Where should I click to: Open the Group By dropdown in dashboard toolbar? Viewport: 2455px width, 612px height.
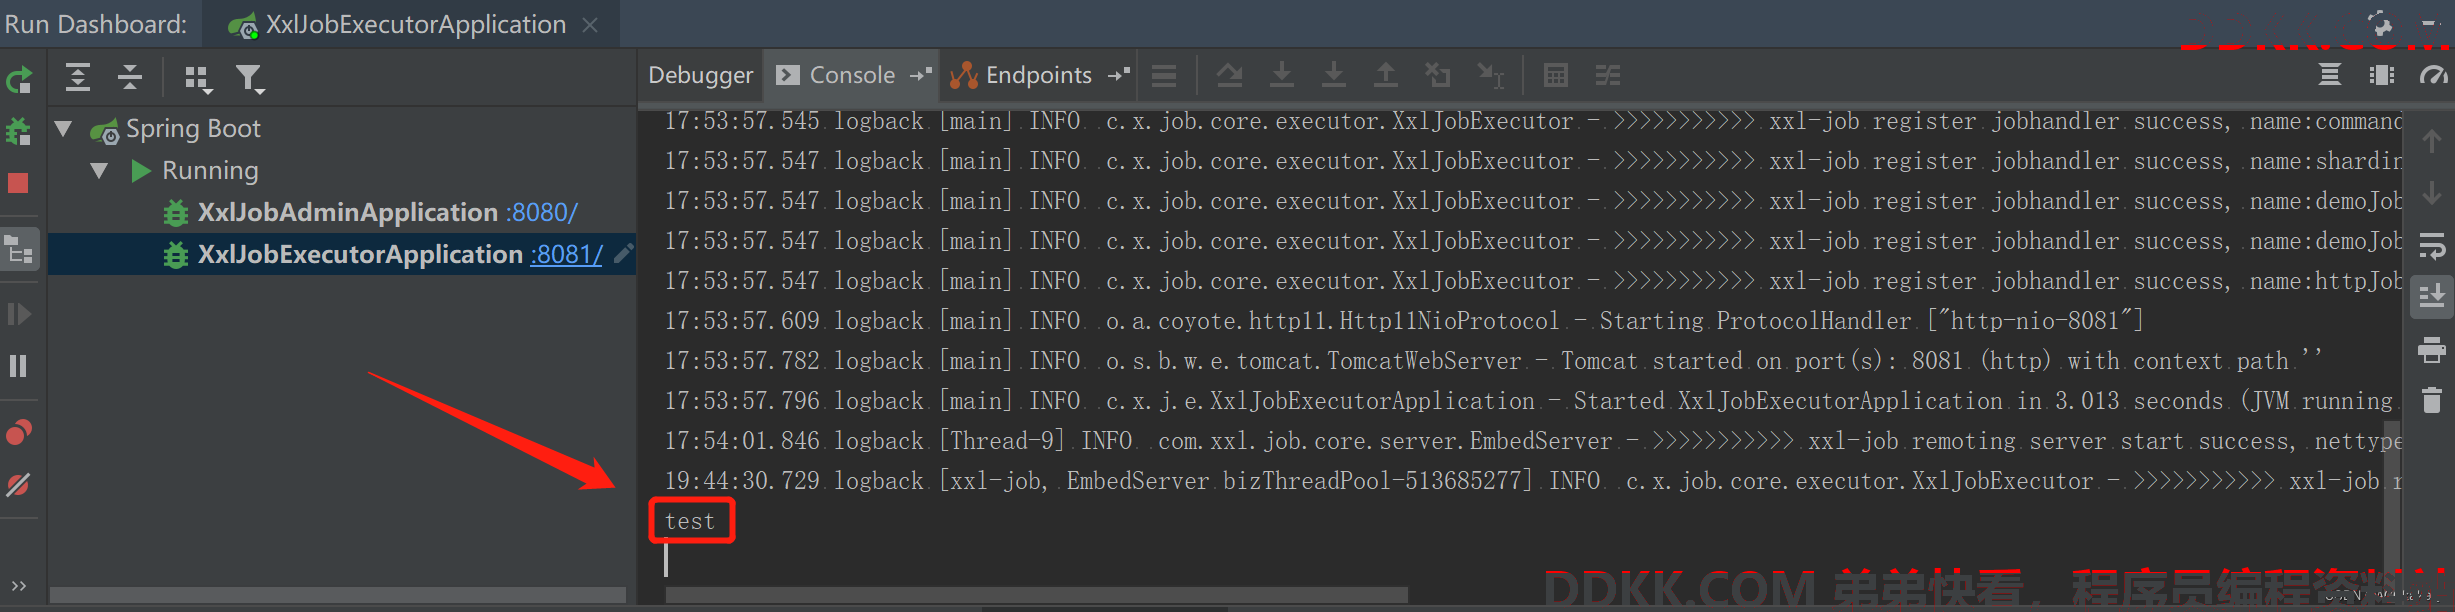(x=198, y=78)
